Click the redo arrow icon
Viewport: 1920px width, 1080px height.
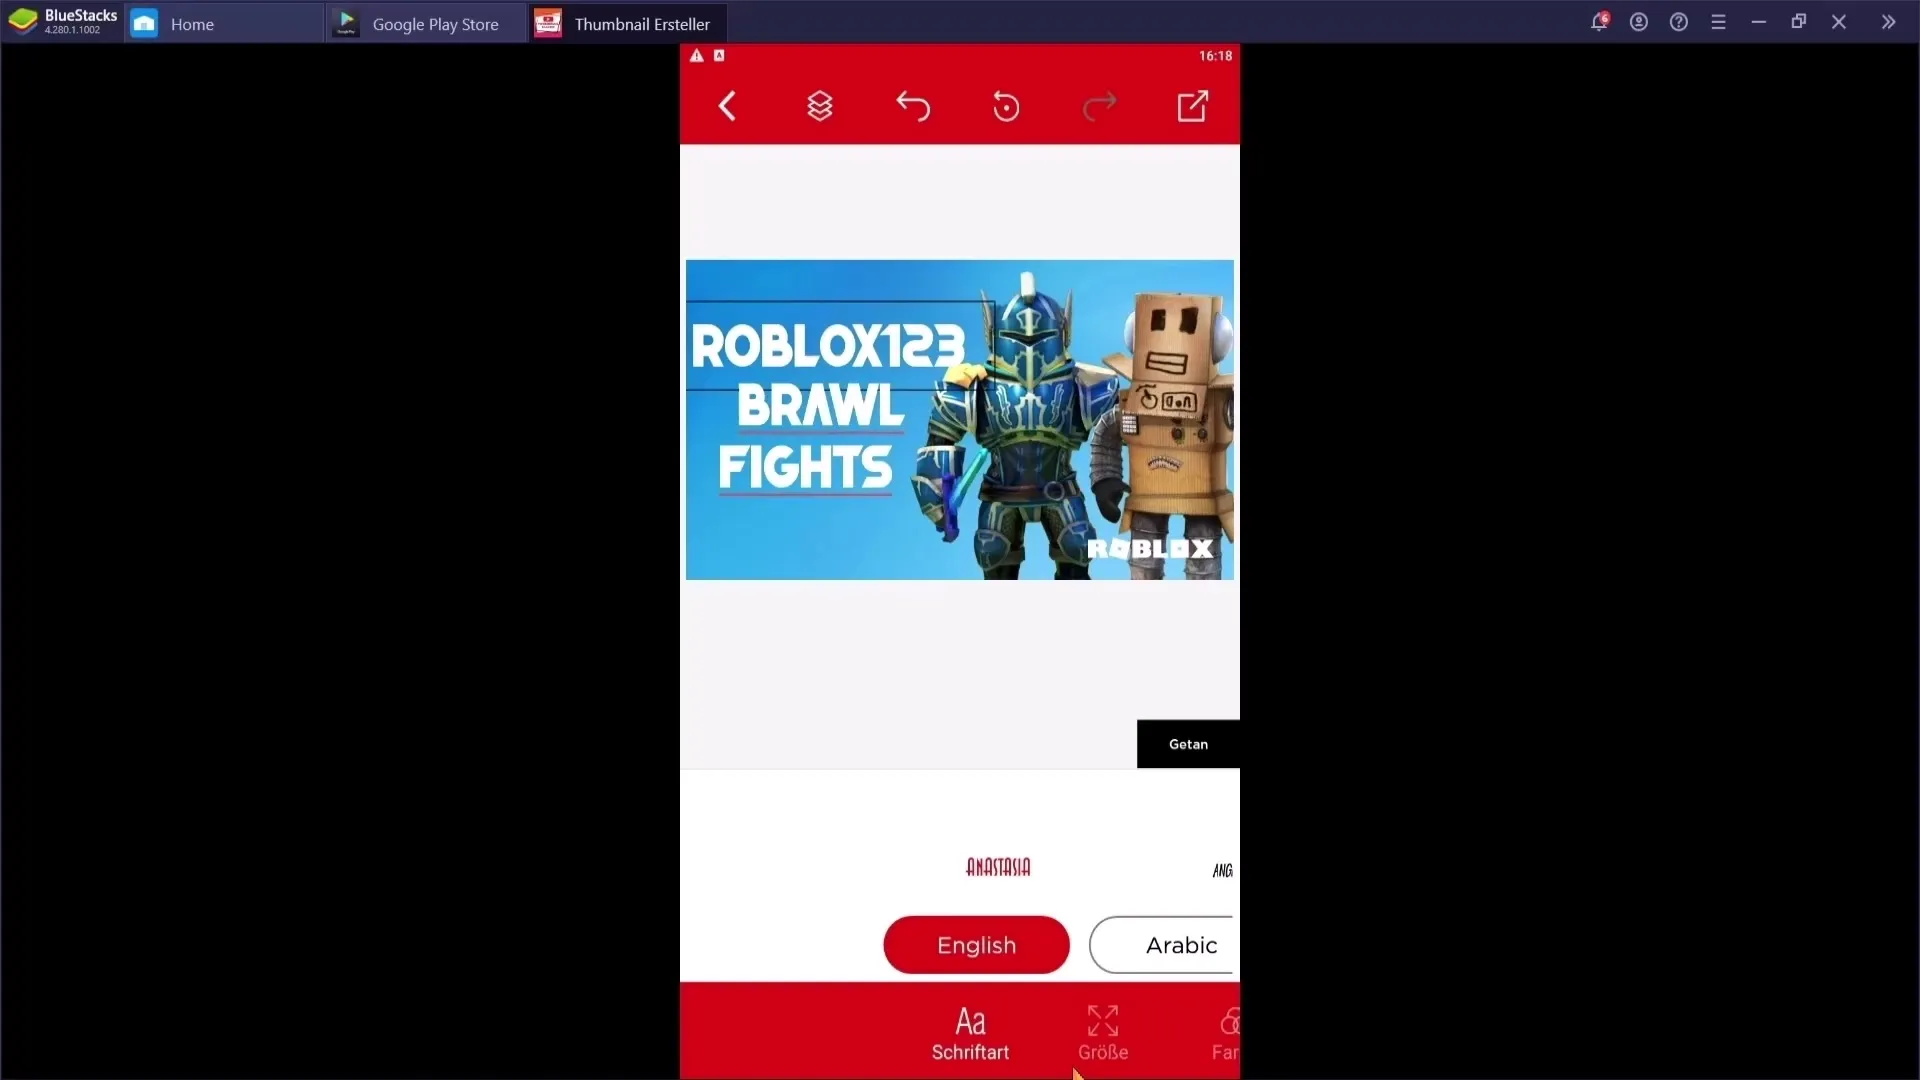[x=1100, y=105]
